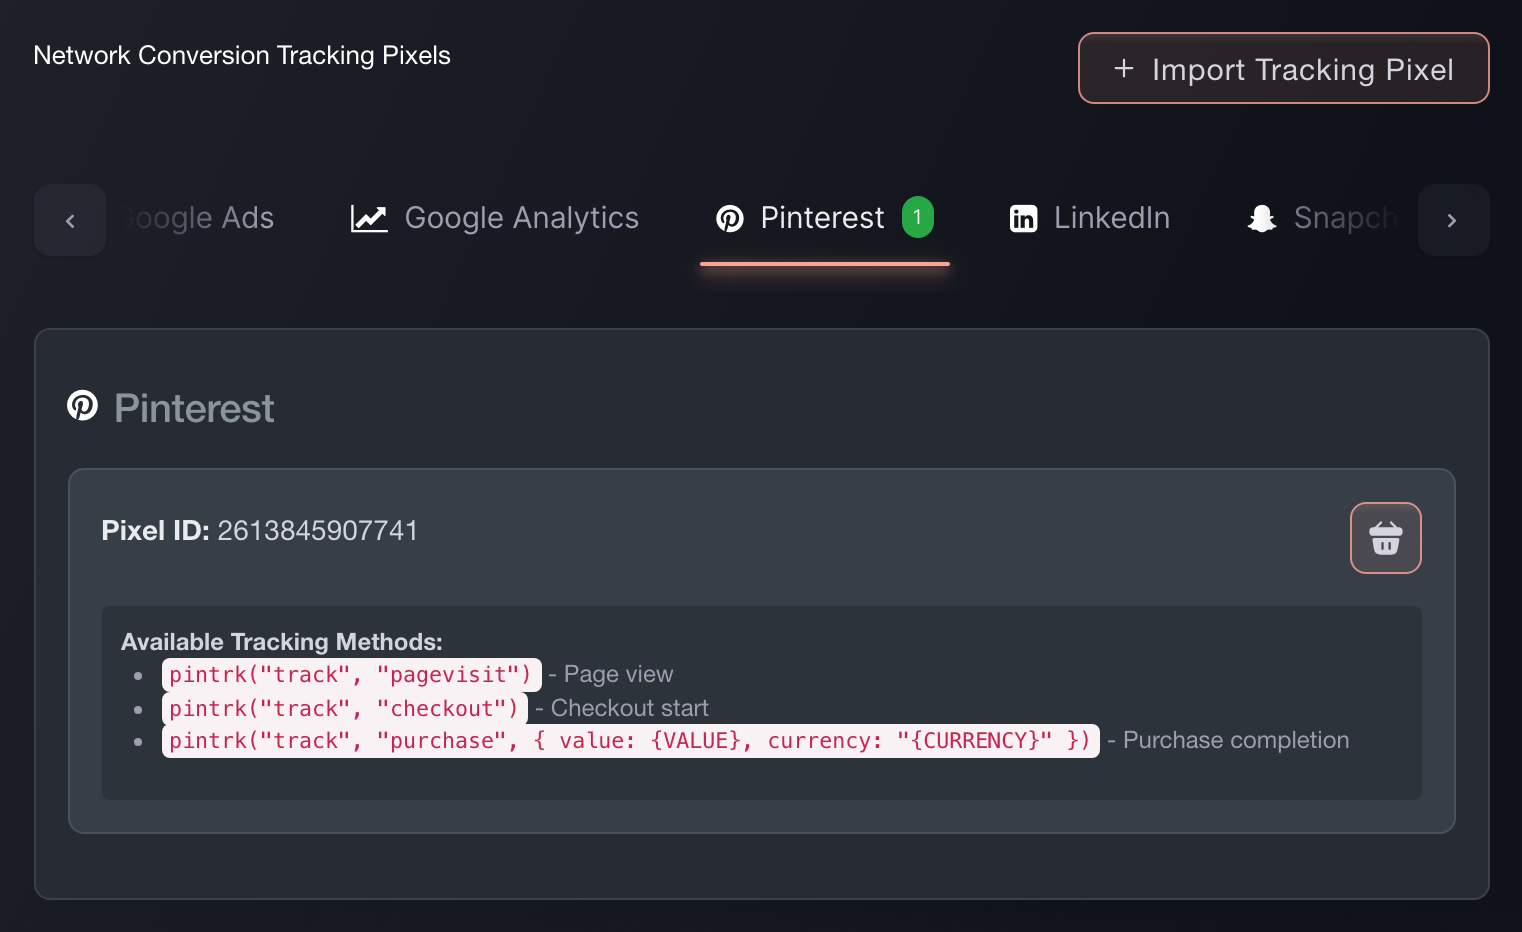
Task: Click the Pixel ID label
Action: [x=155, y=530]
